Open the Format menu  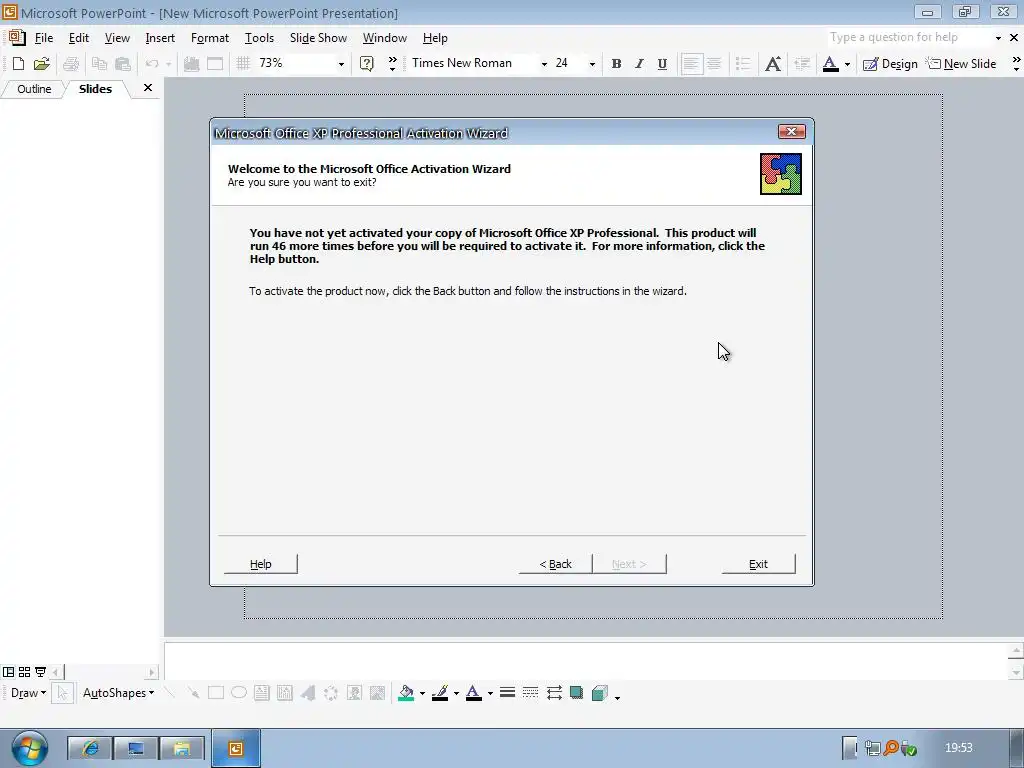point(210,38)
